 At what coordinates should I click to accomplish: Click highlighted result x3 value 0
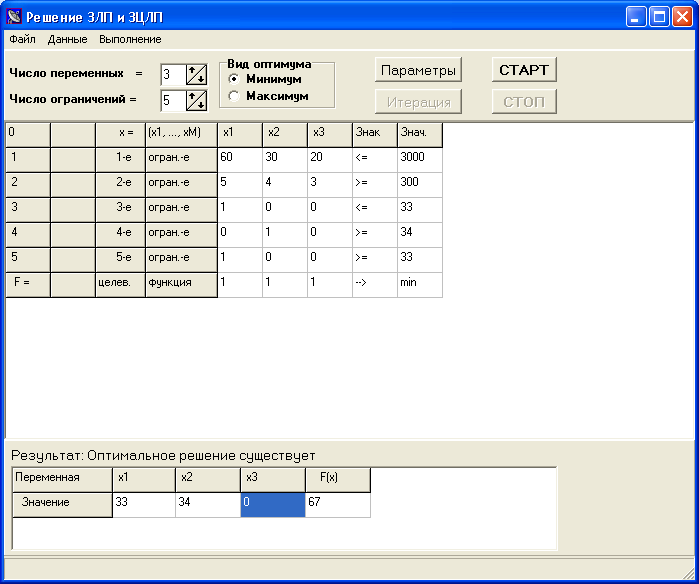click(273, 505)
